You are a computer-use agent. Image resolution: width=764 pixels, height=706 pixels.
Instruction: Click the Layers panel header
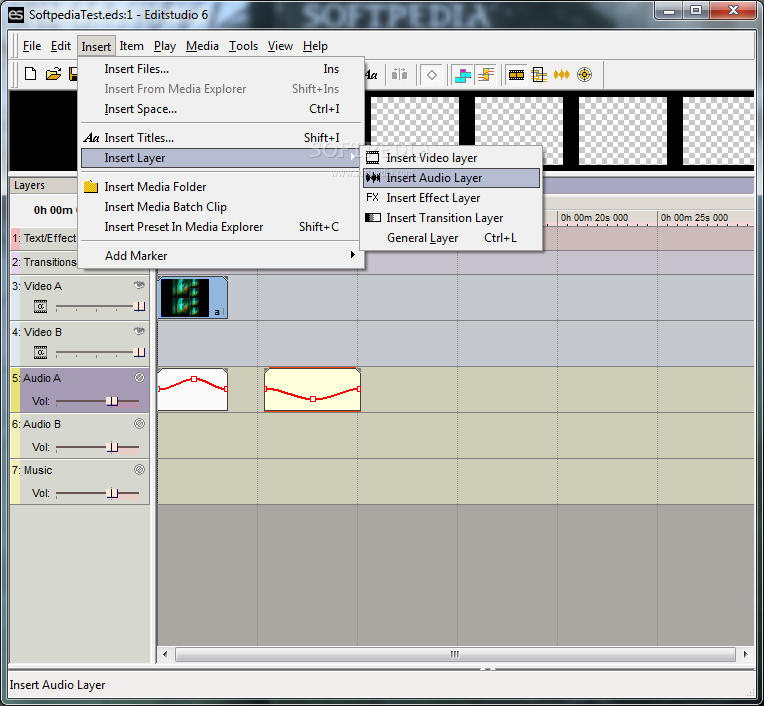click(44, 185)
